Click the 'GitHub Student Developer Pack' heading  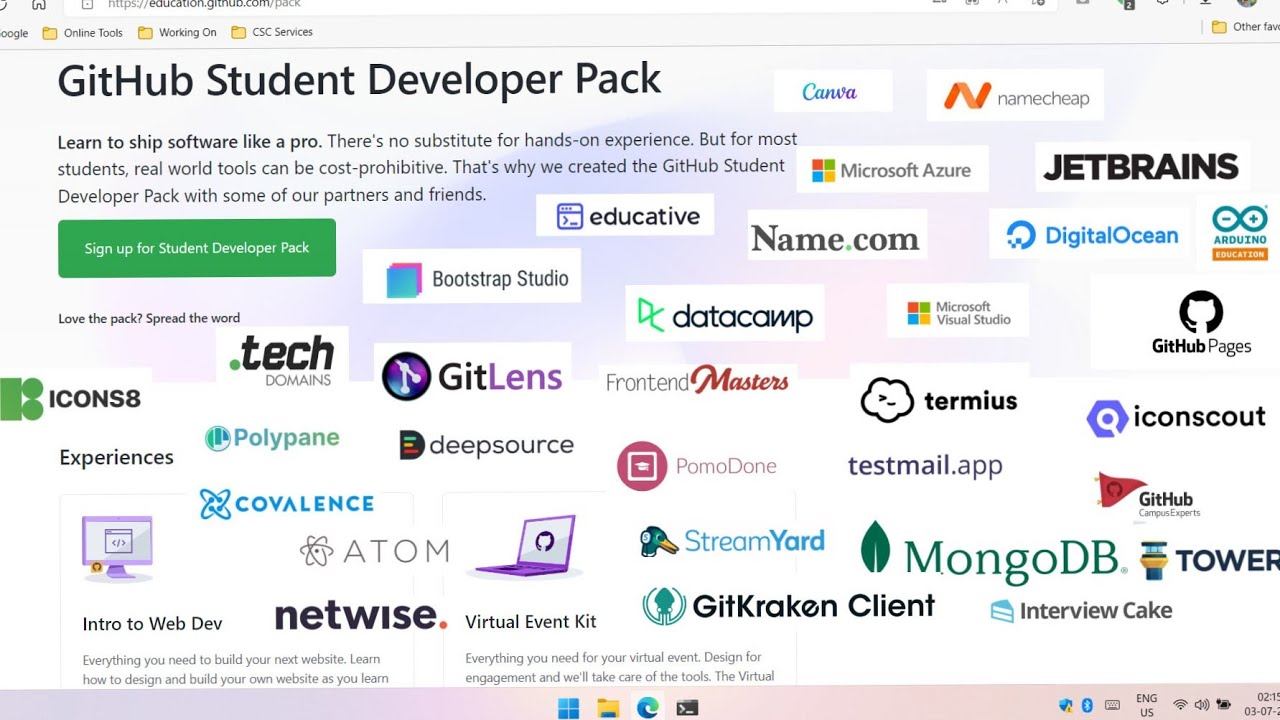pos(359,80)
